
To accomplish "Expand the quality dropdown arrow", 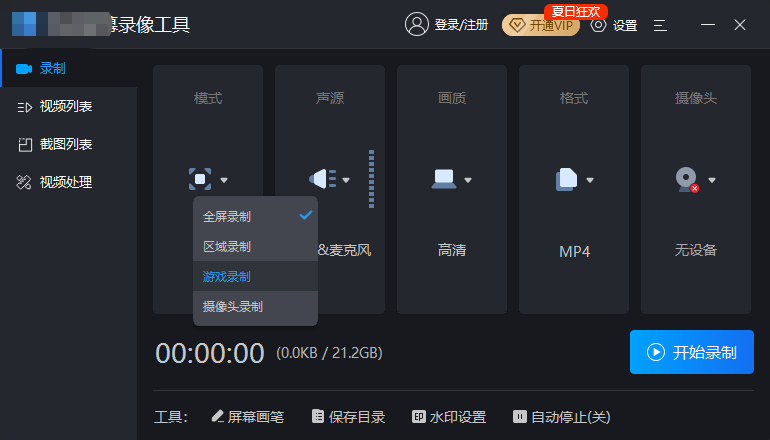I will click(468, 180).
